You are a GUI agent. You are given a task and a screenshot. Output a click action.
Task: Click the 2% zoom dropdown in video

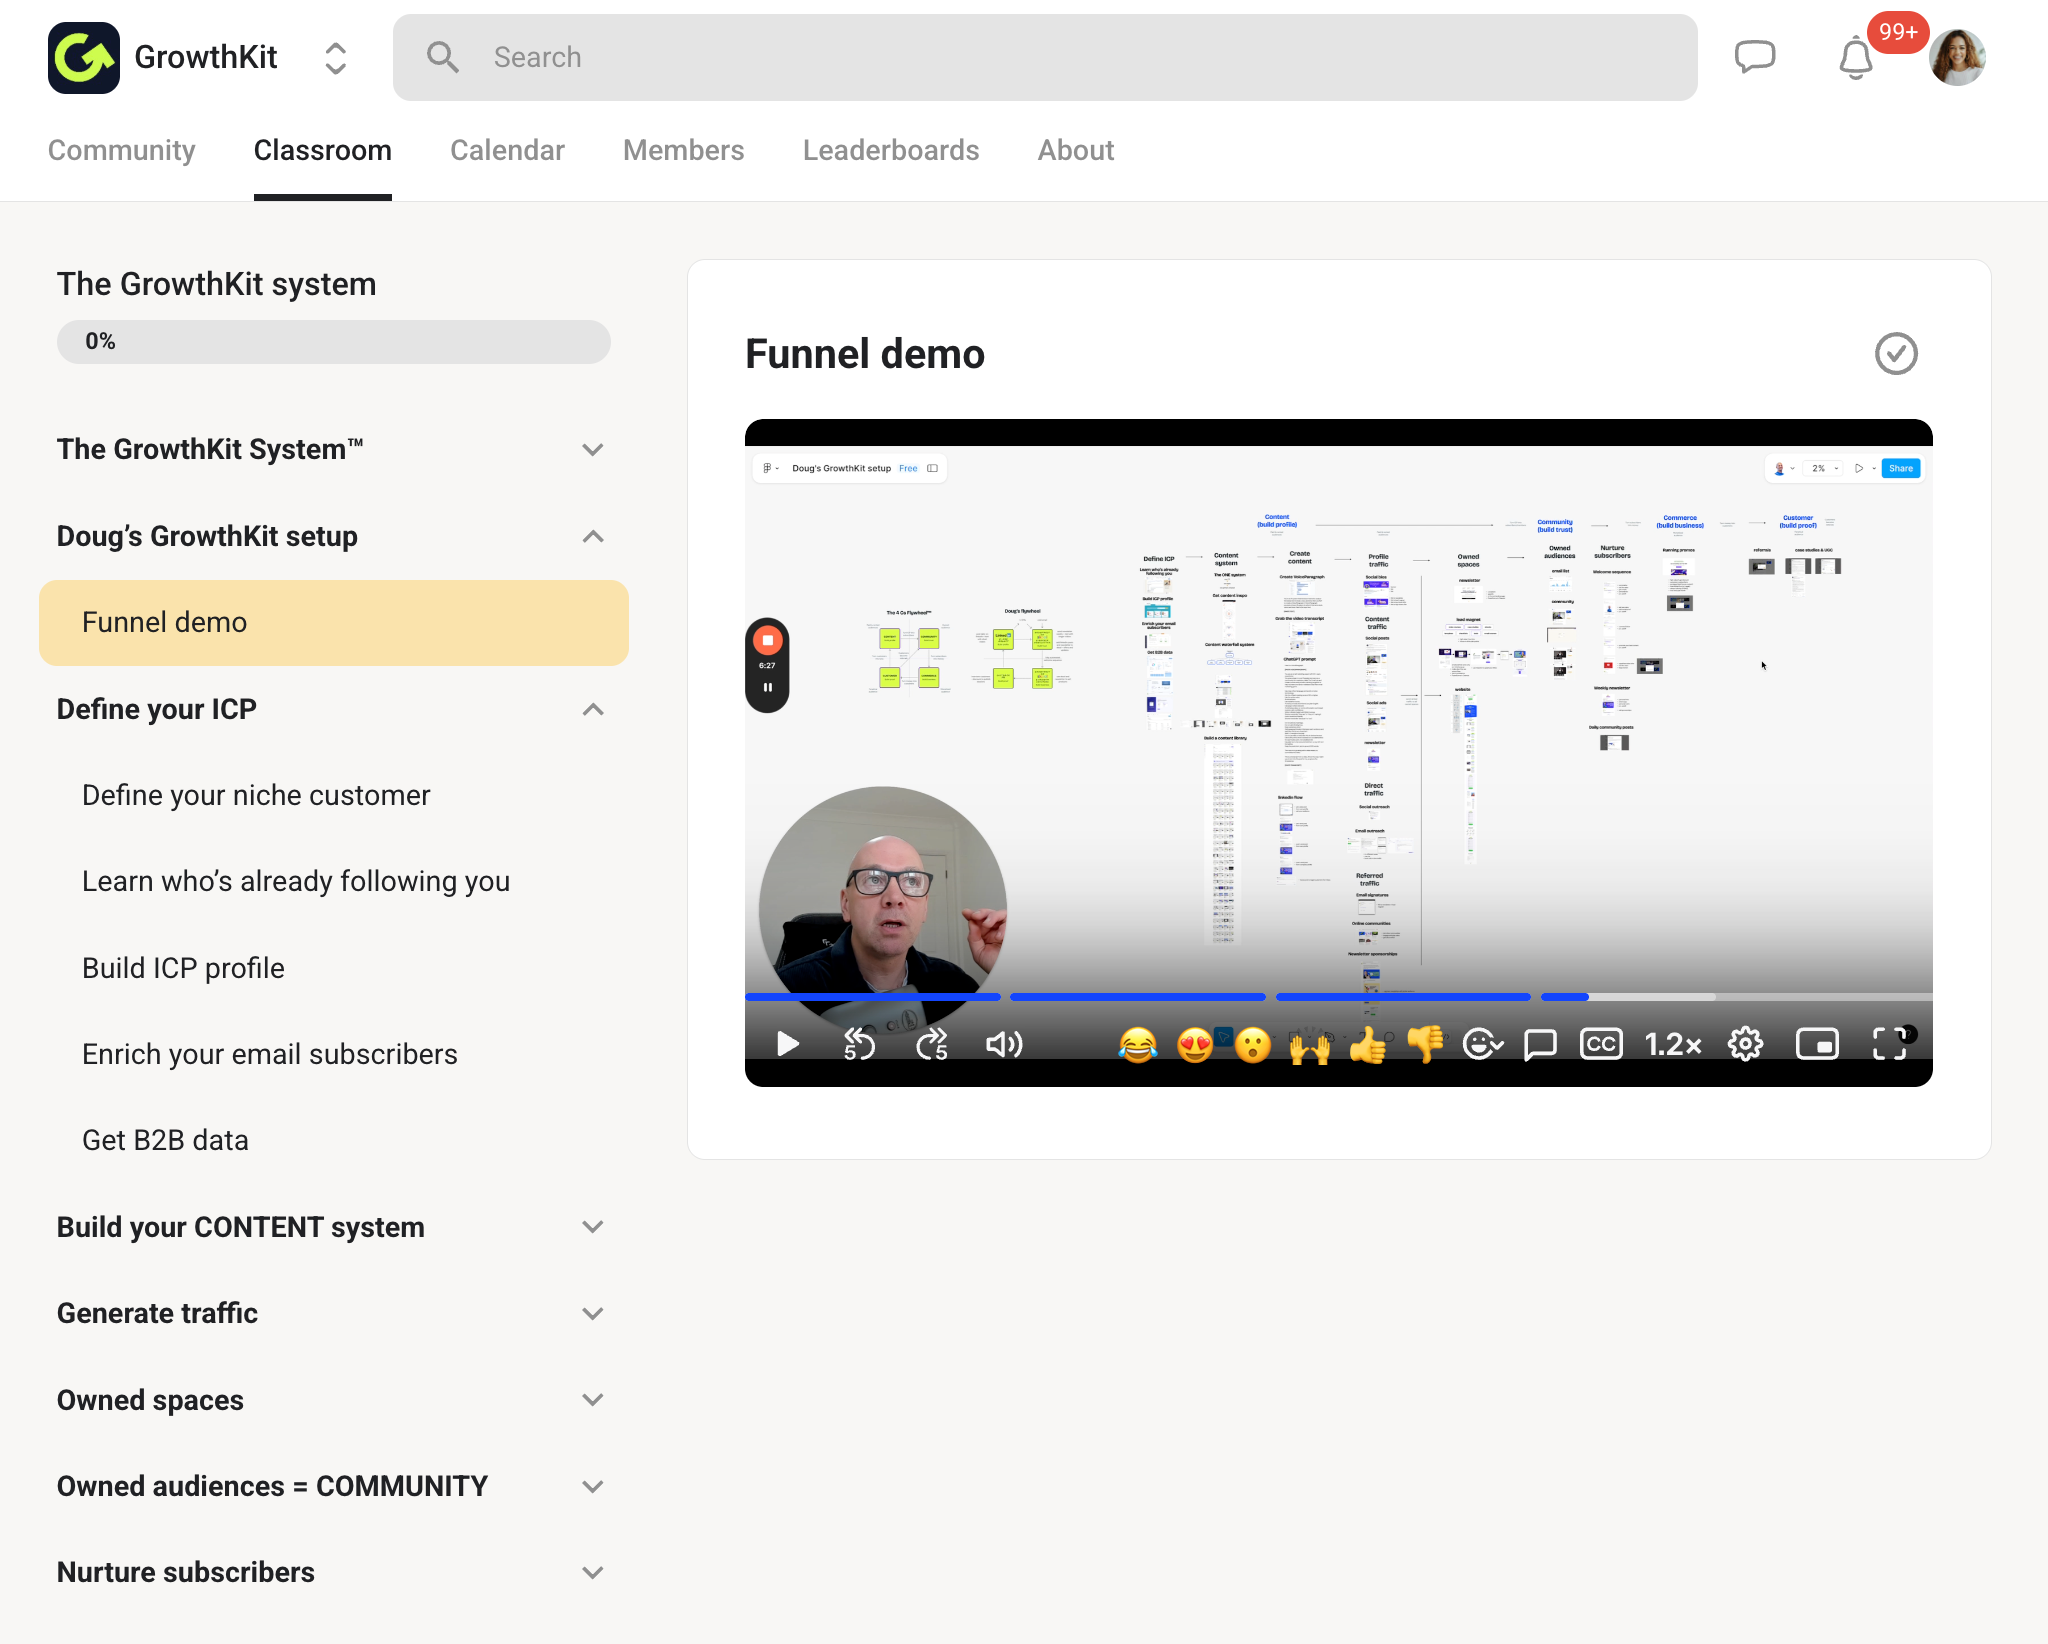point(1824,468)
